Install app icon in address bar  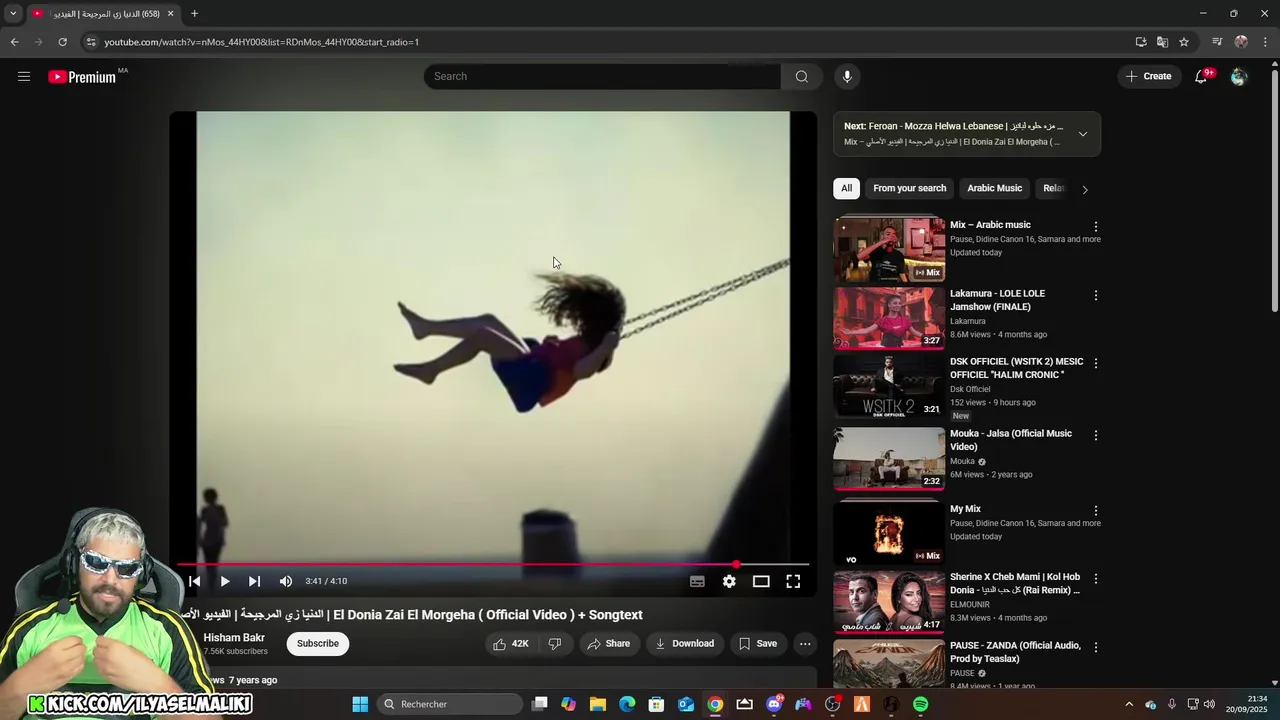[x=1141, y=42]
